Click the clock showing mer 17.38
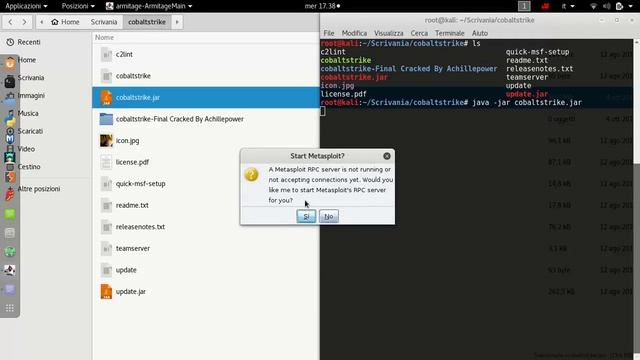640x360 pixels. [322, 6]
